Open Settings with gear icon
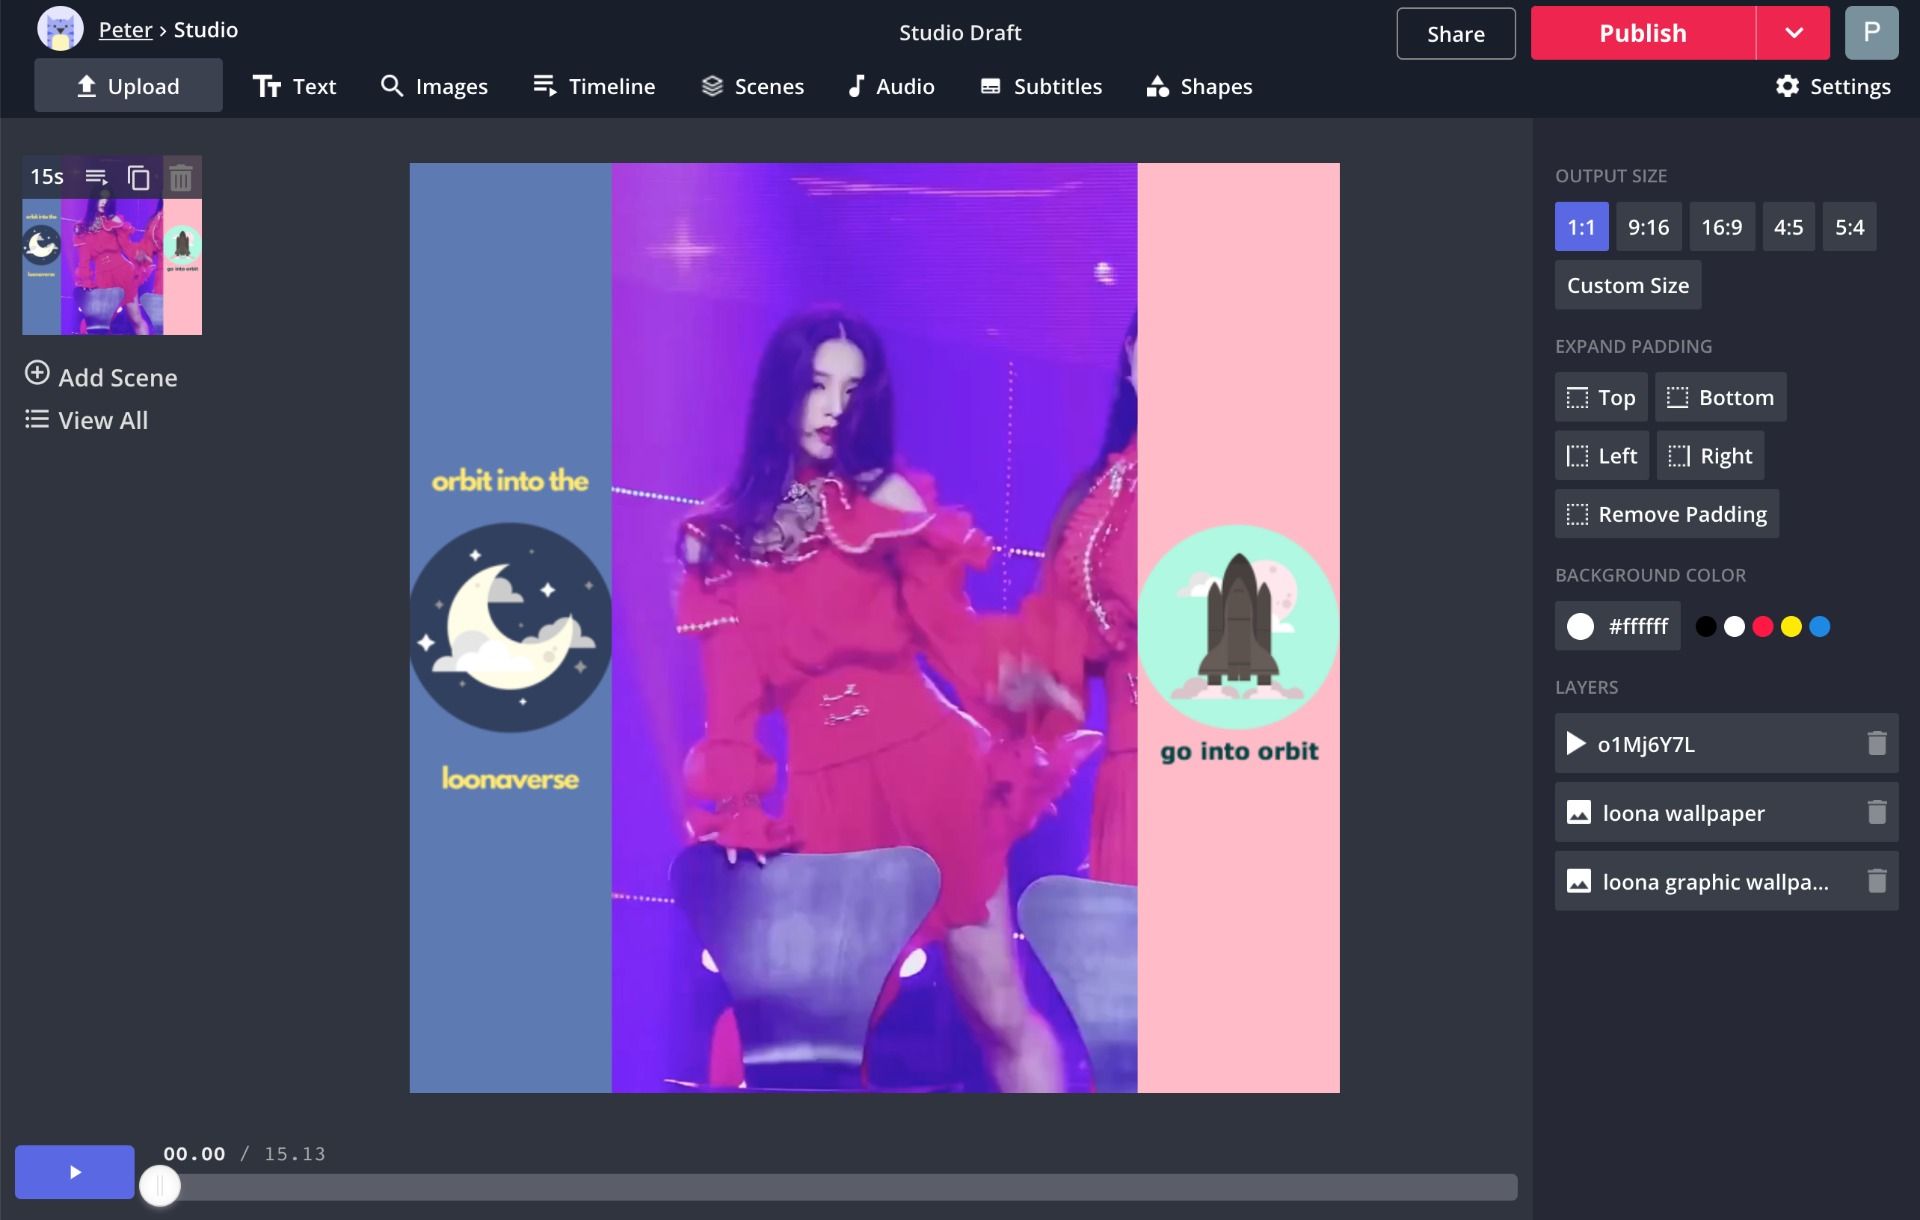1920x1220 pixels. point(1833,86)
